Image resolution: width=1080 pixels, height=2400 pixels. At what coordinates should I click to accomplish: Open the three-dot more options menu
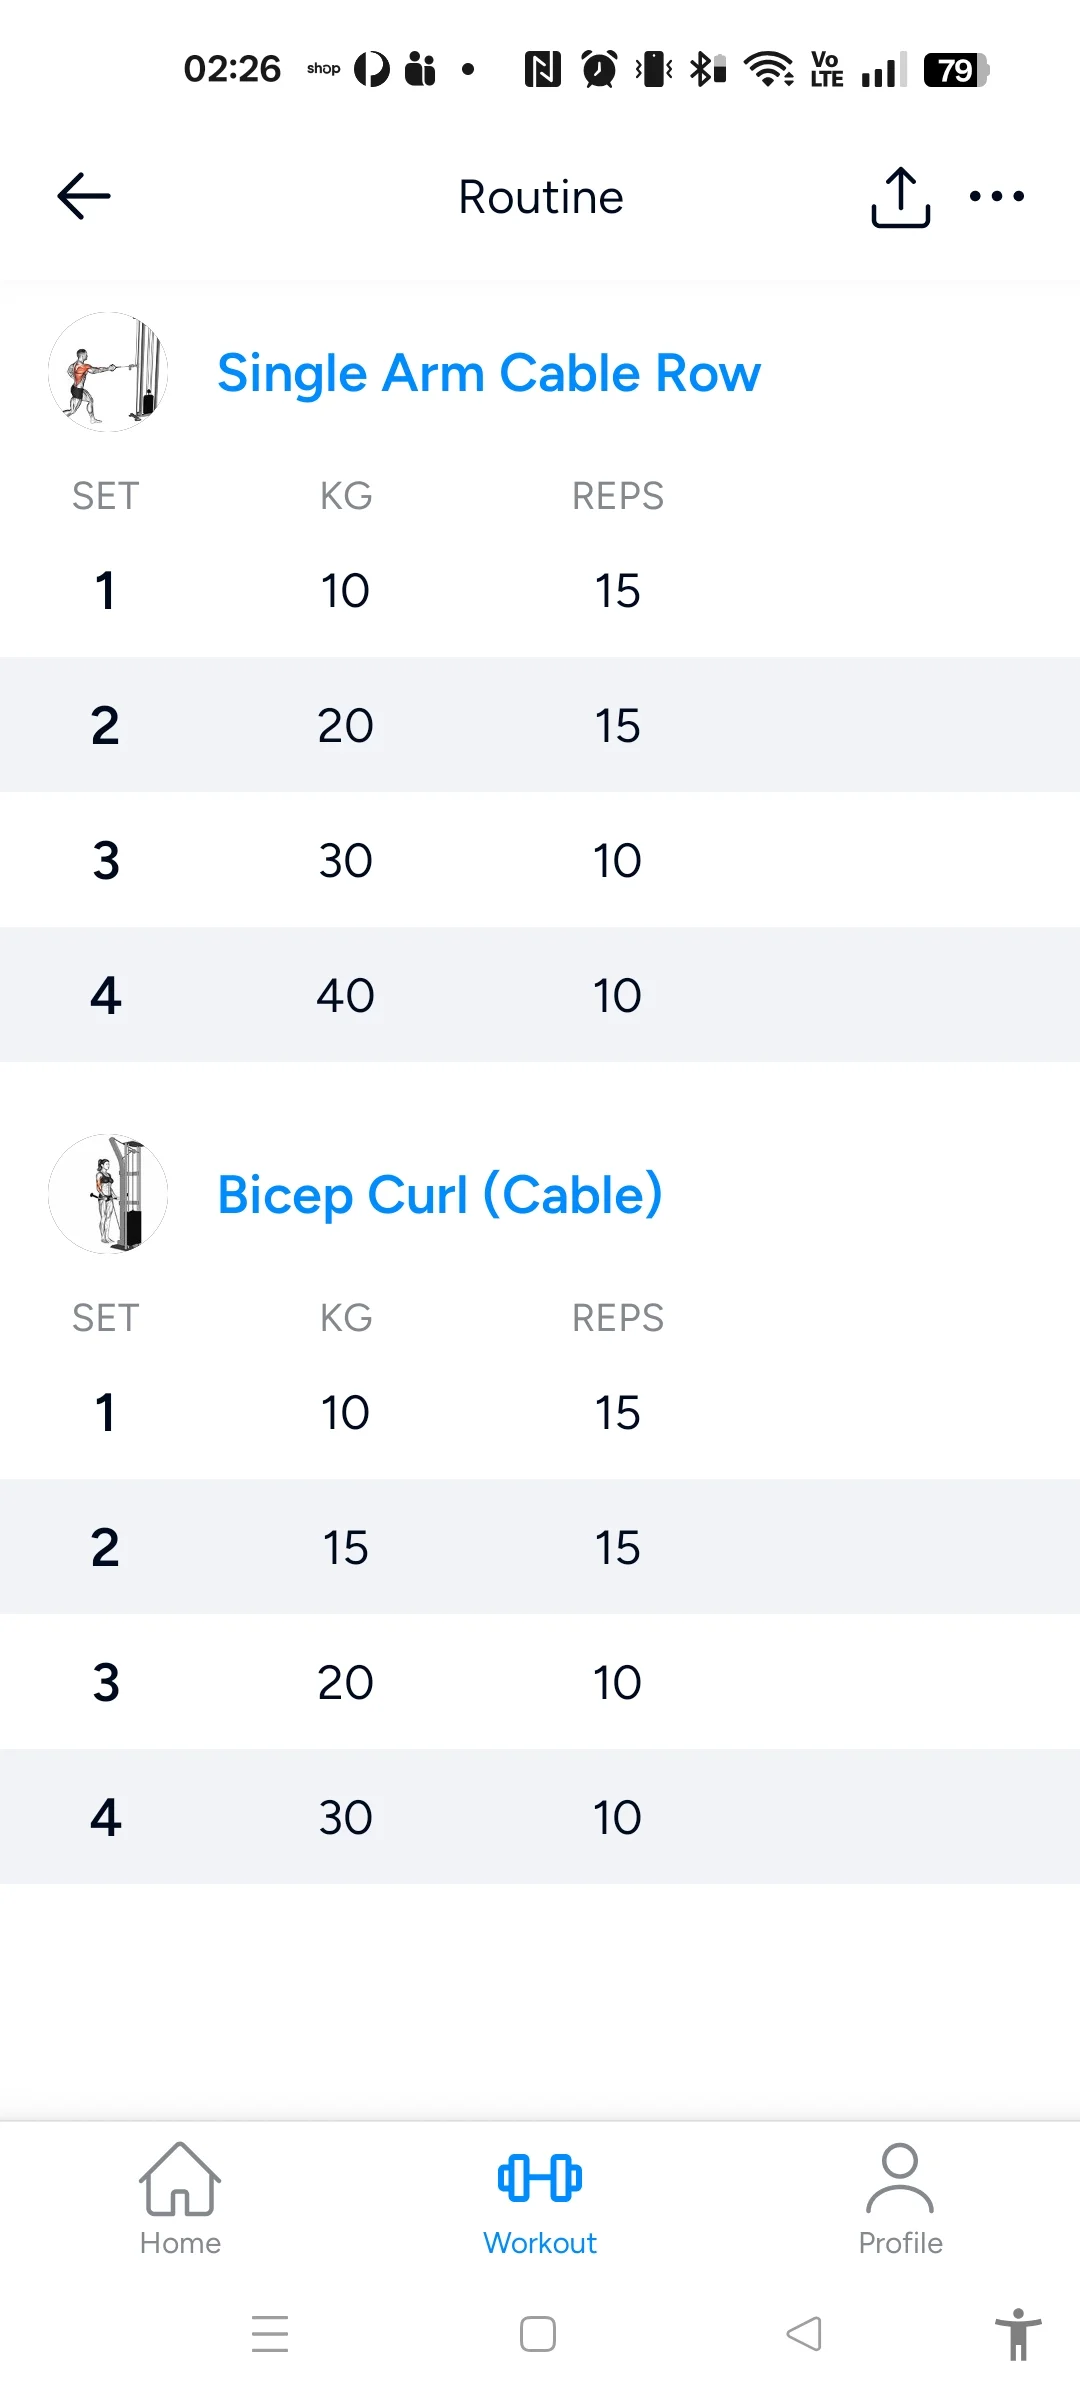pyautogui.click(x=997, y=197)
